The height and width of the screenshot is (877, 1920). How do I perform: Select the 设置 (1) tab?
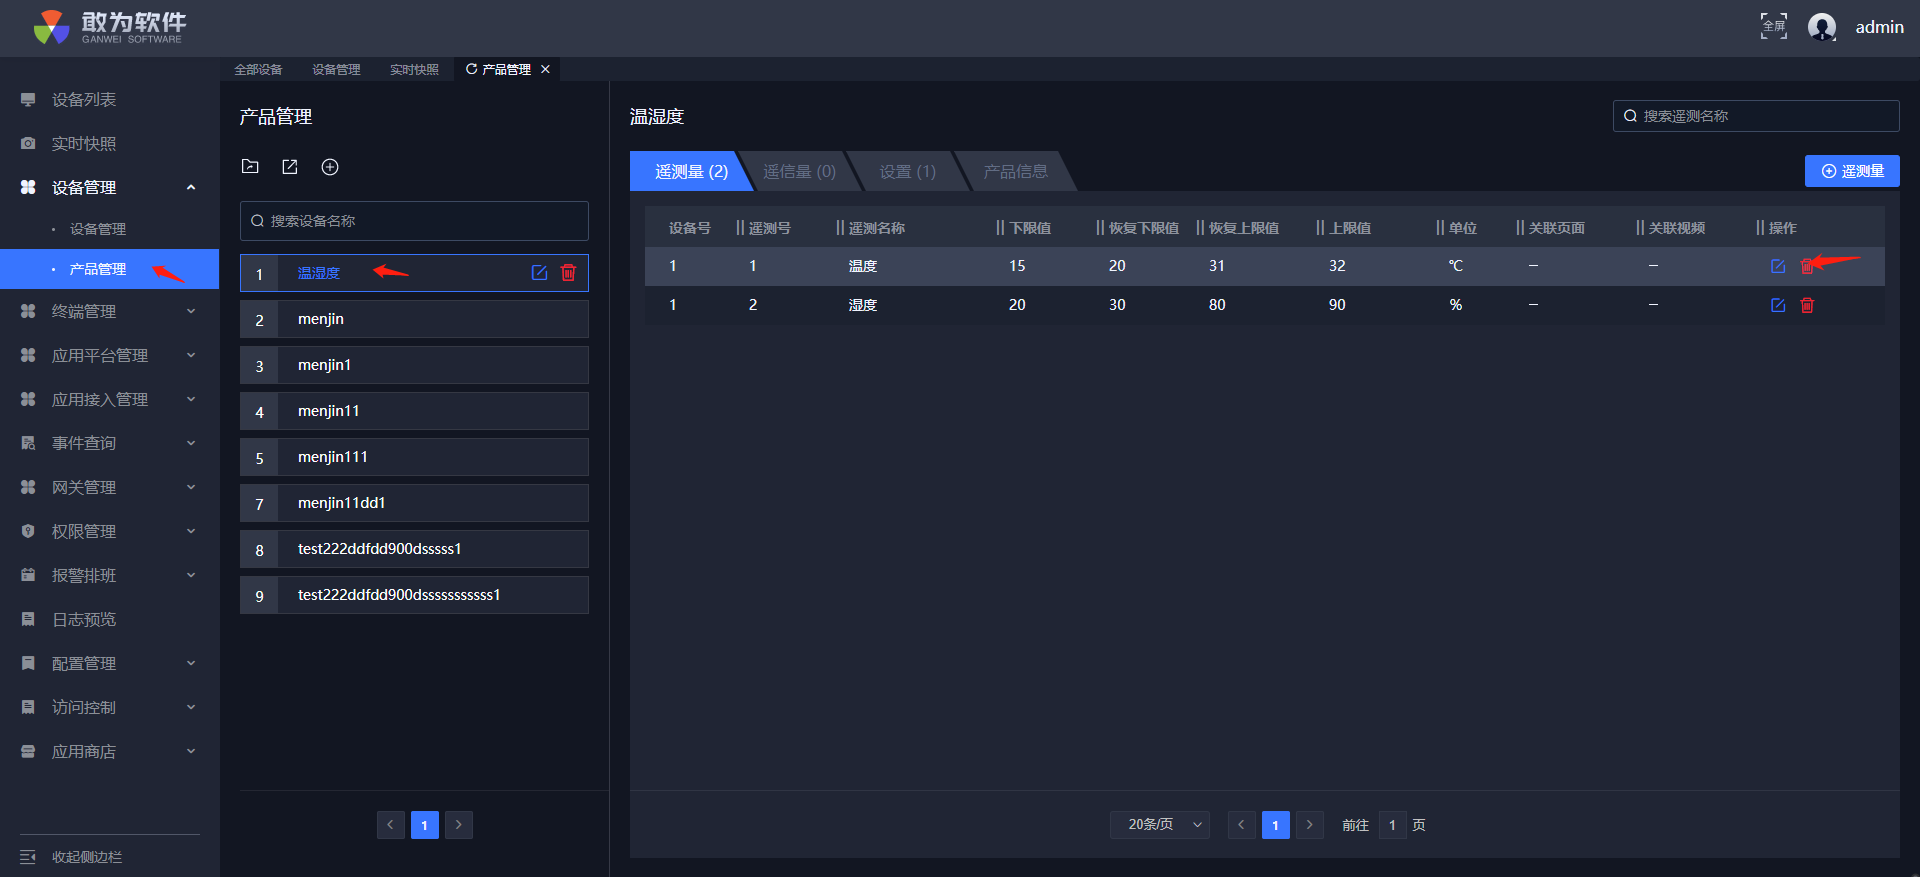coord(907,171)
